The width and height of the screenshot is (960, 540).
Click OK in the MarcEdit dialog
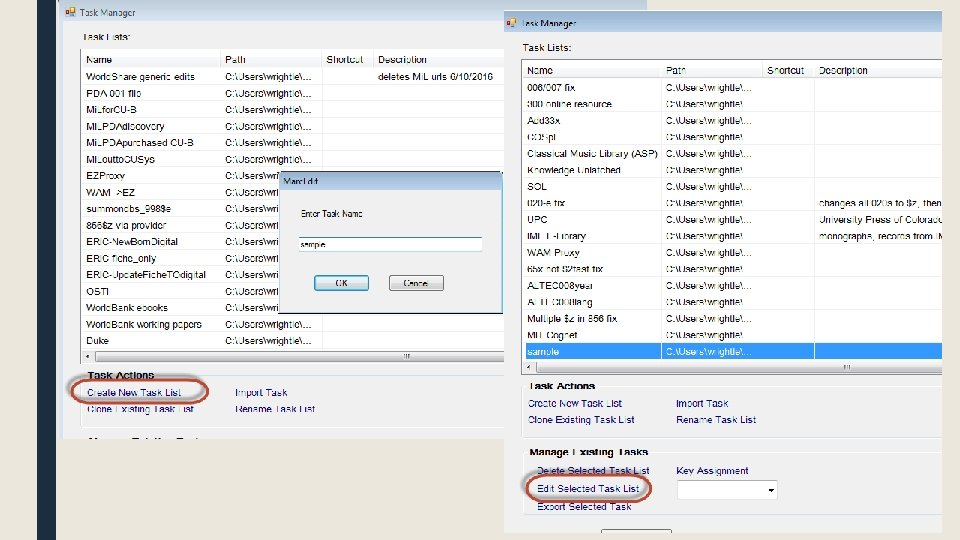click(x=341, y=283)
